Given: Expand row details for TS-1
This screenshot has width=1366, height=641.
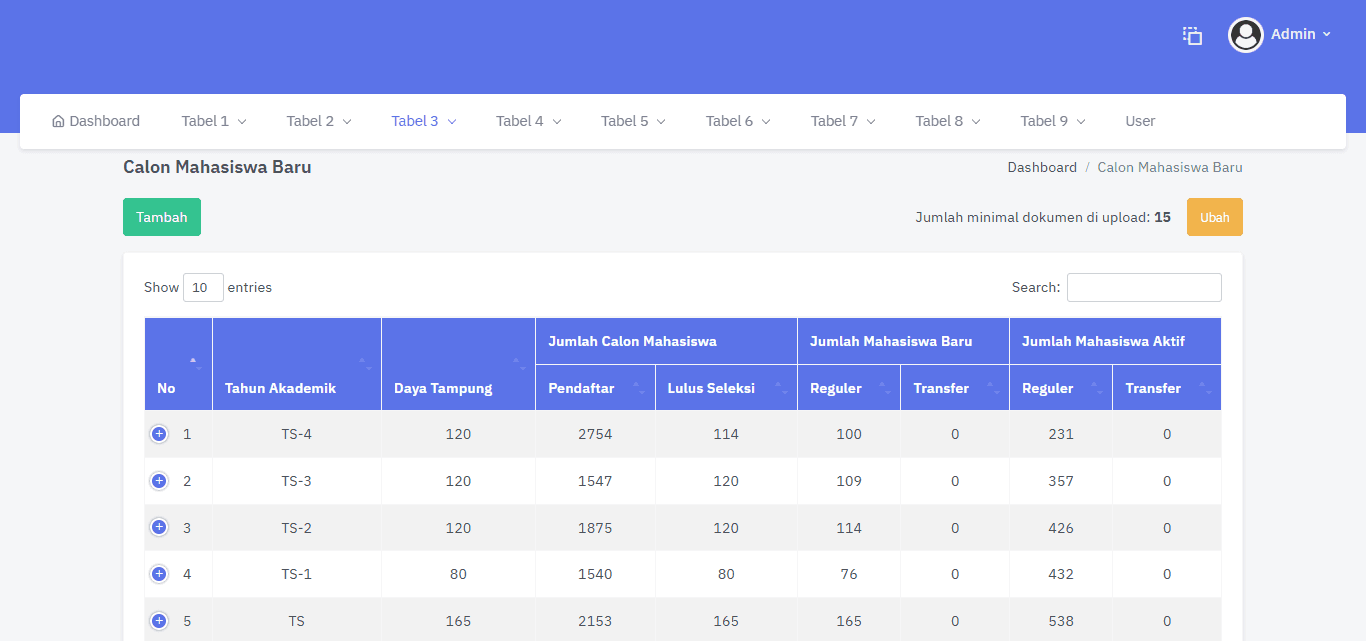Looking at the screenshot, I should 159,574.
